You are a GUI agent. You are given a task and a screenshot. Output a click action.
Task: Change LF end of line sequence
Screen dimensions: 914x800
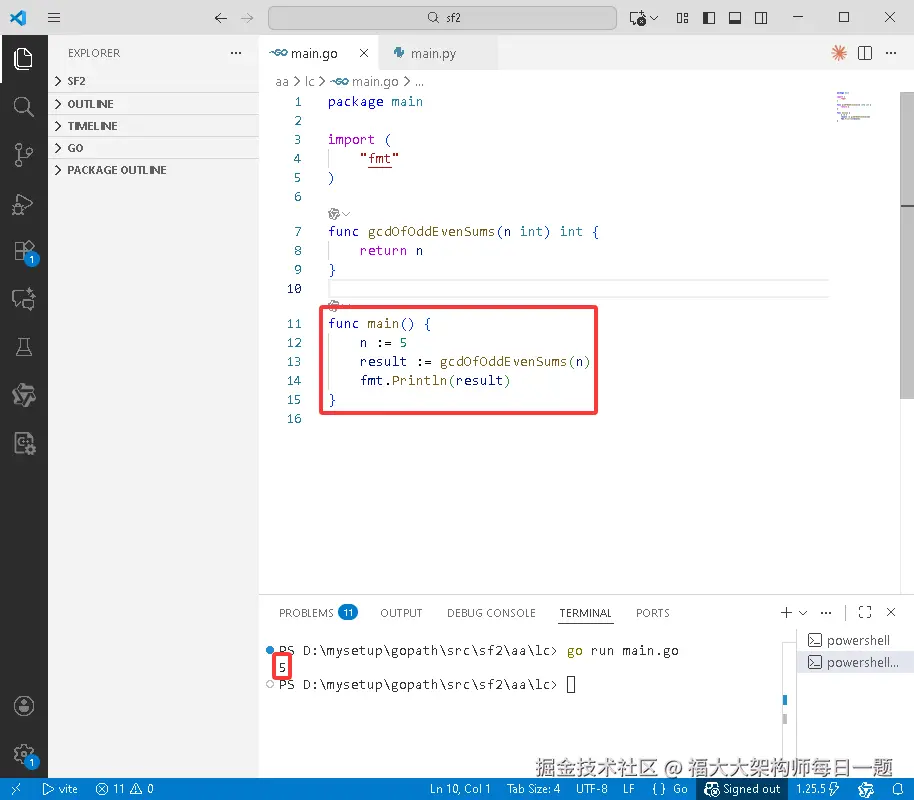click(628, 789)
